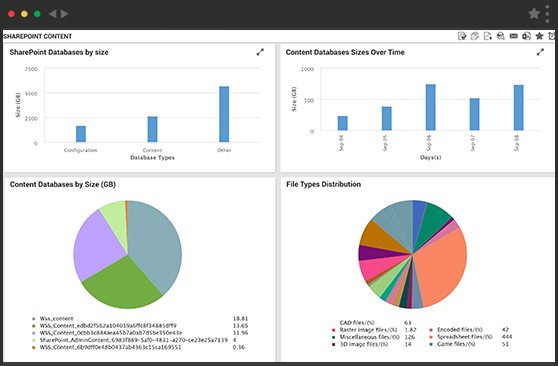
Task: Select the Sep 05 bar in sizes chart
Action: (x=387, y=119)
